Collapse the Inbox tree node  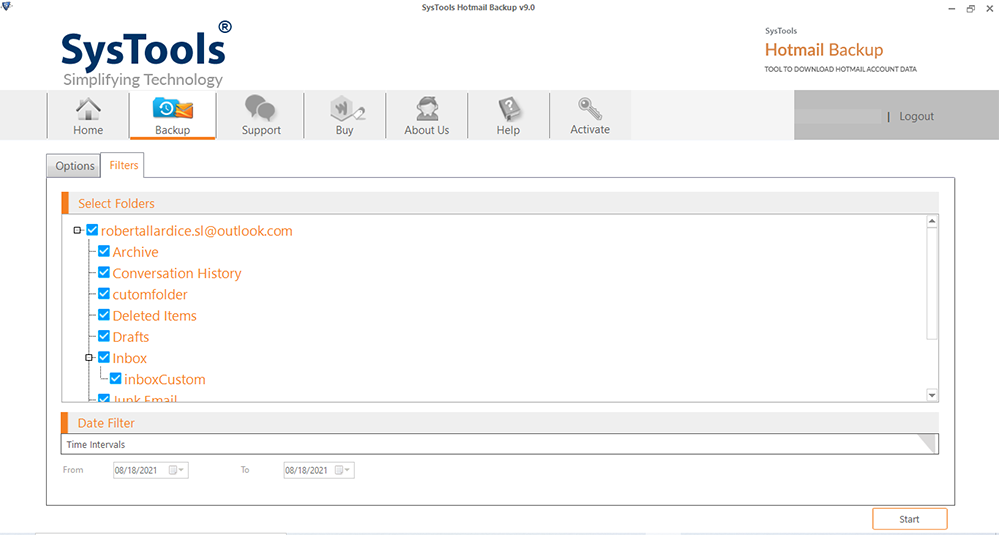click(x=89, y=358)
